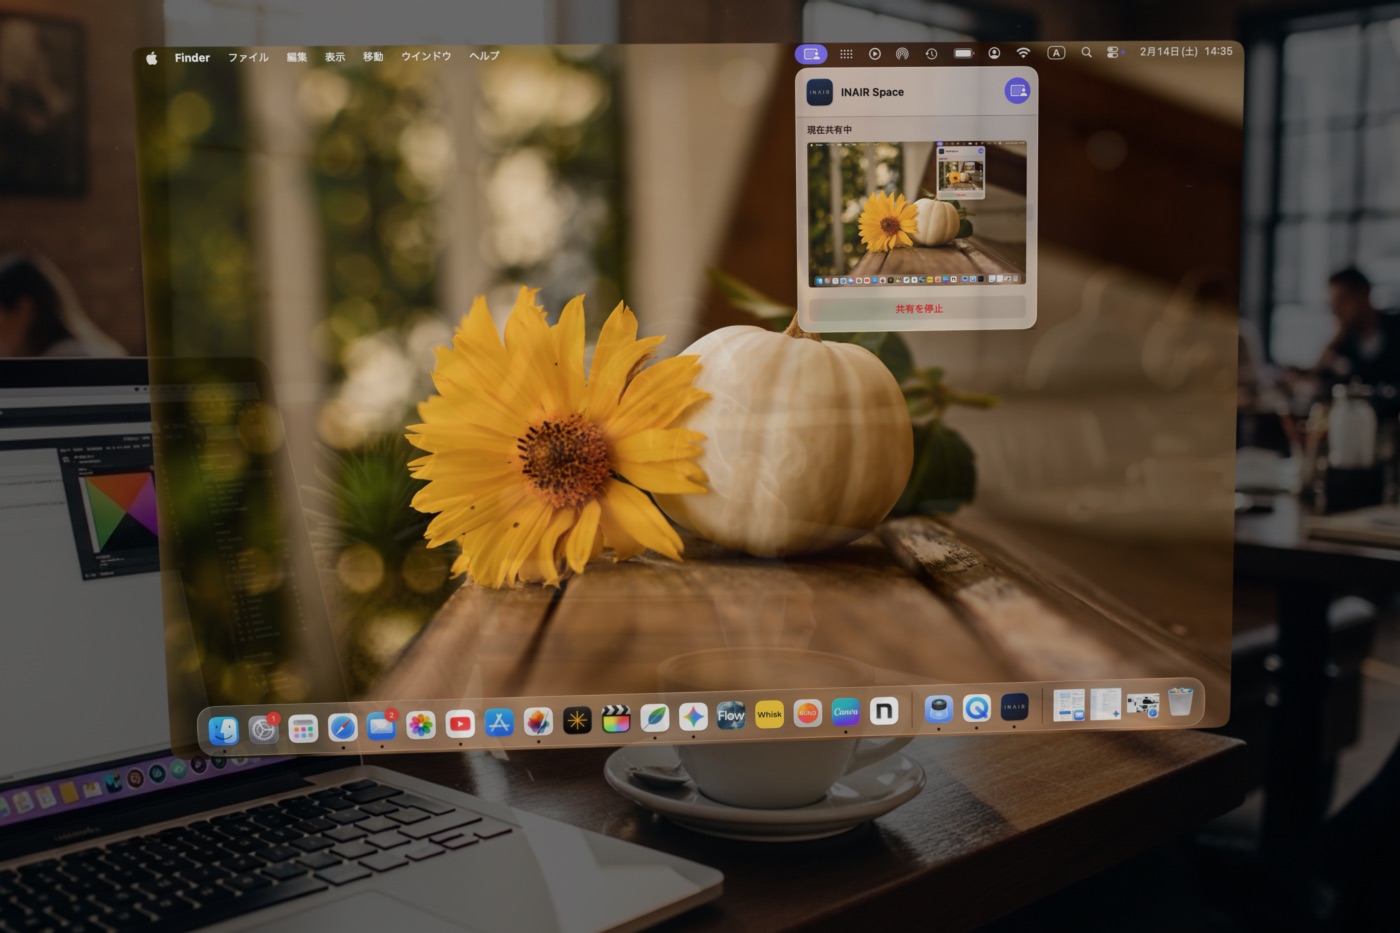
Task: Open the Time Machine menu
Action: click(x=930, y=53)
